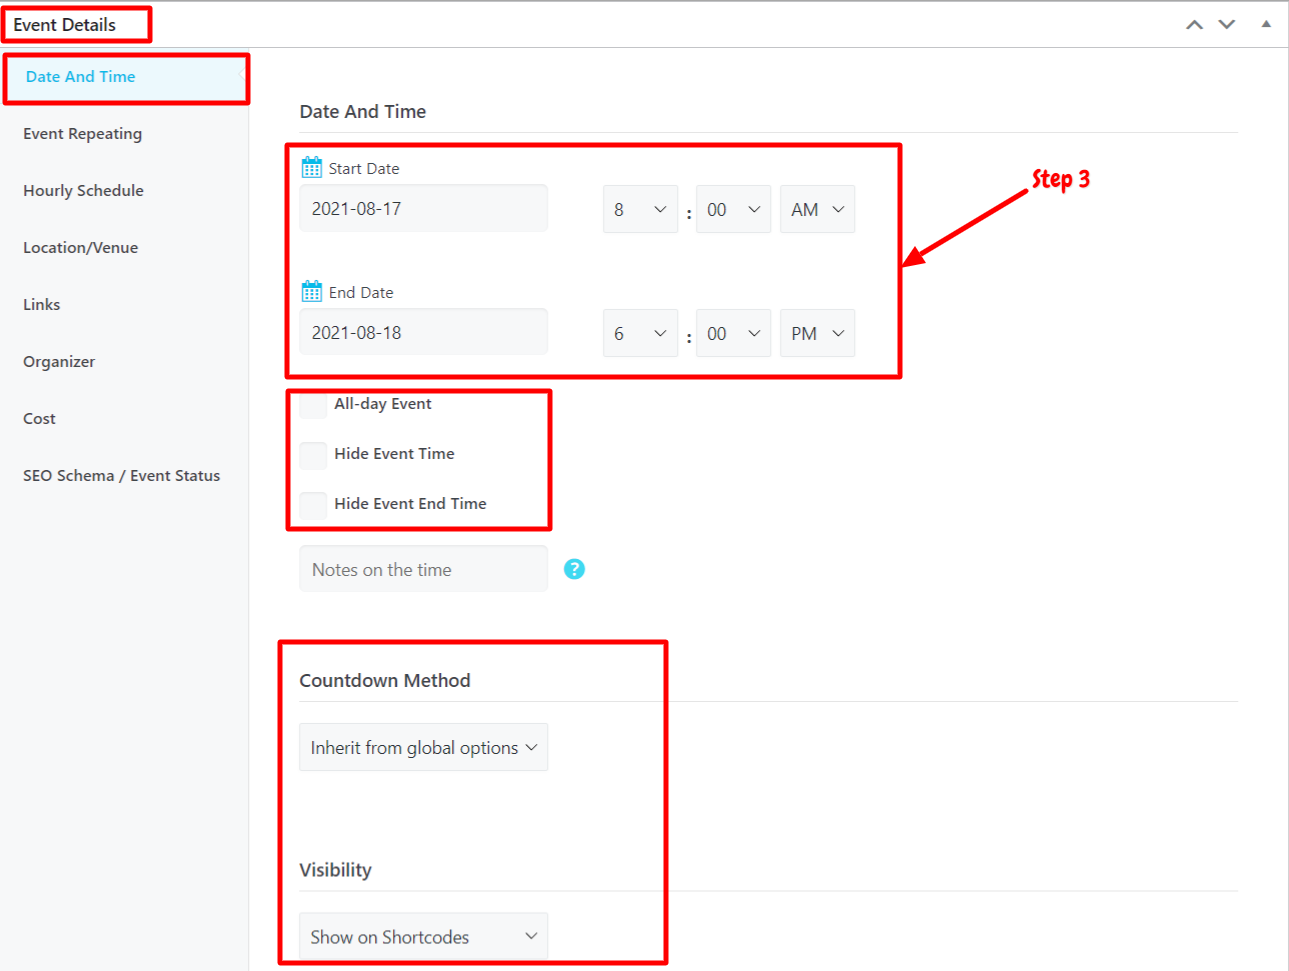Focus the Notes on the time field
This screenshot has height=971, width=1289.
[424, 569]
